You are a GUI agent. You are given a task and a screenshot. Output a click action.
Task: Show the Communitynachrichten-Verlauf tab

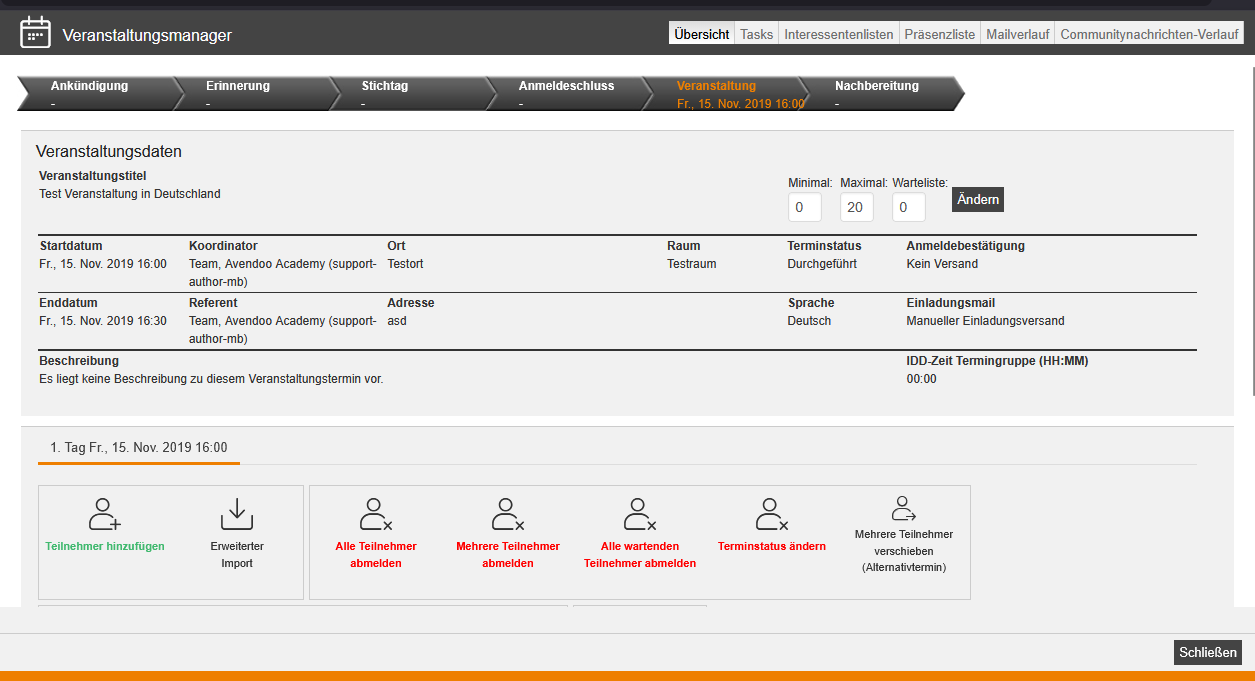coord(1149,34)
